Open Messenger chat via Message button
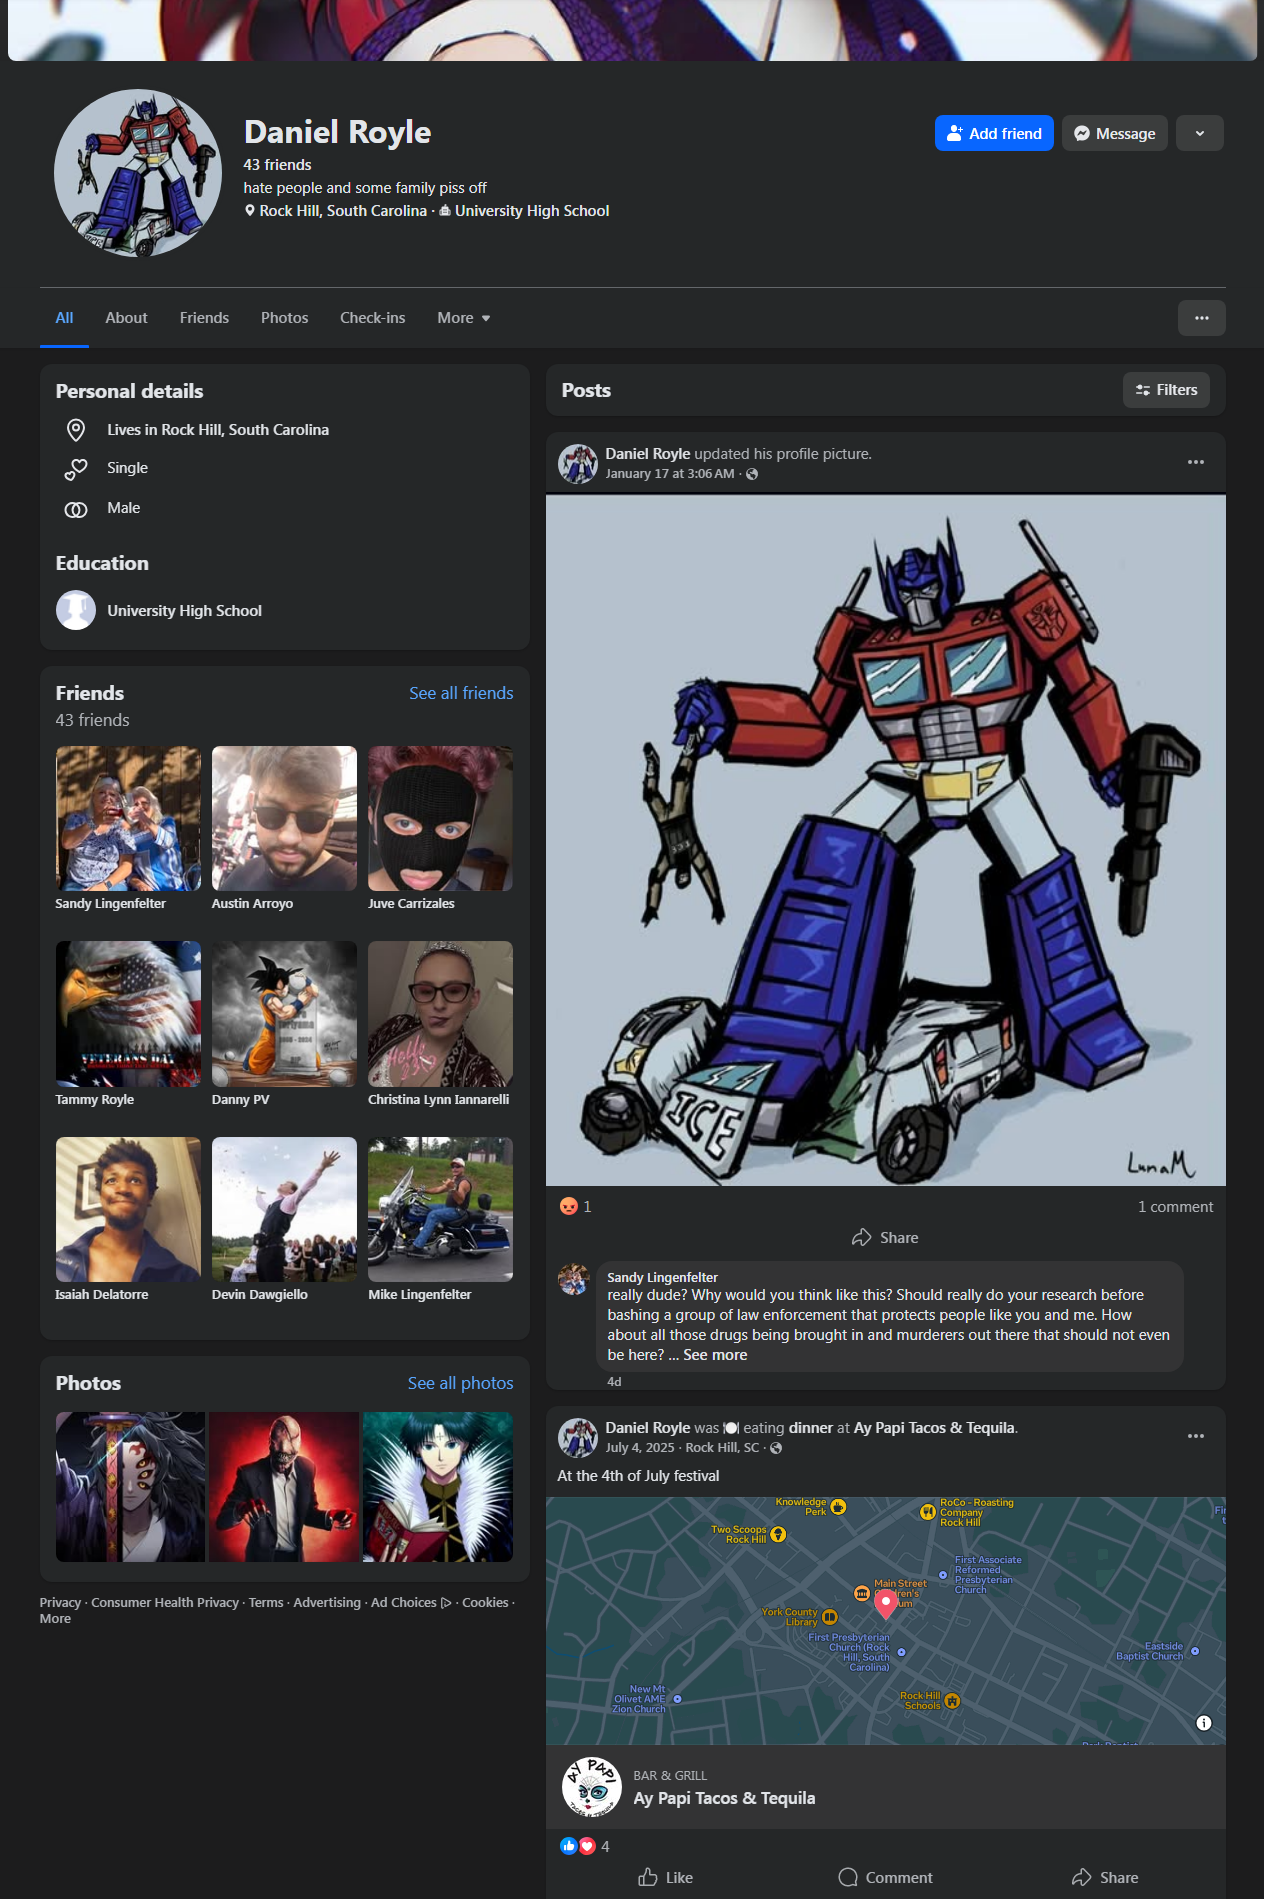1264x1899 pixels. click(x=1114, y=133)
